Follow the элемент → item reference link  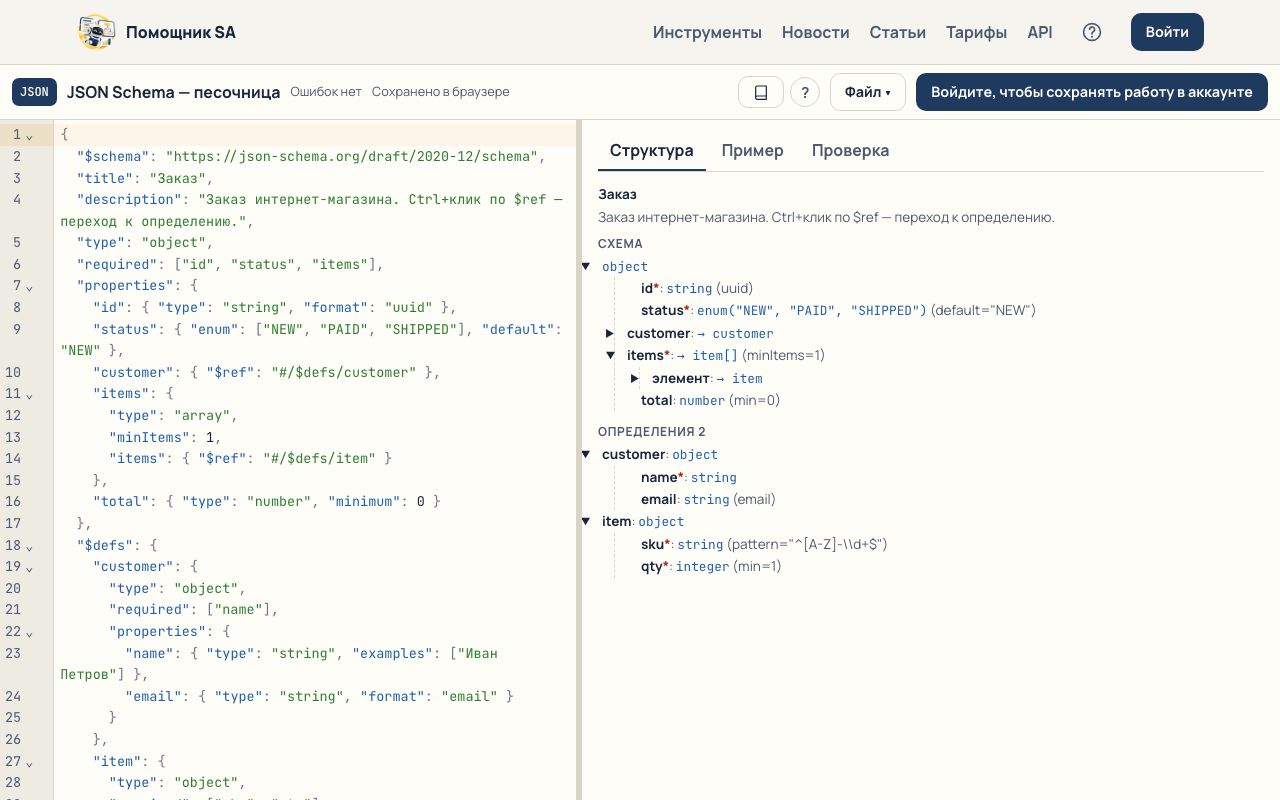739,378
